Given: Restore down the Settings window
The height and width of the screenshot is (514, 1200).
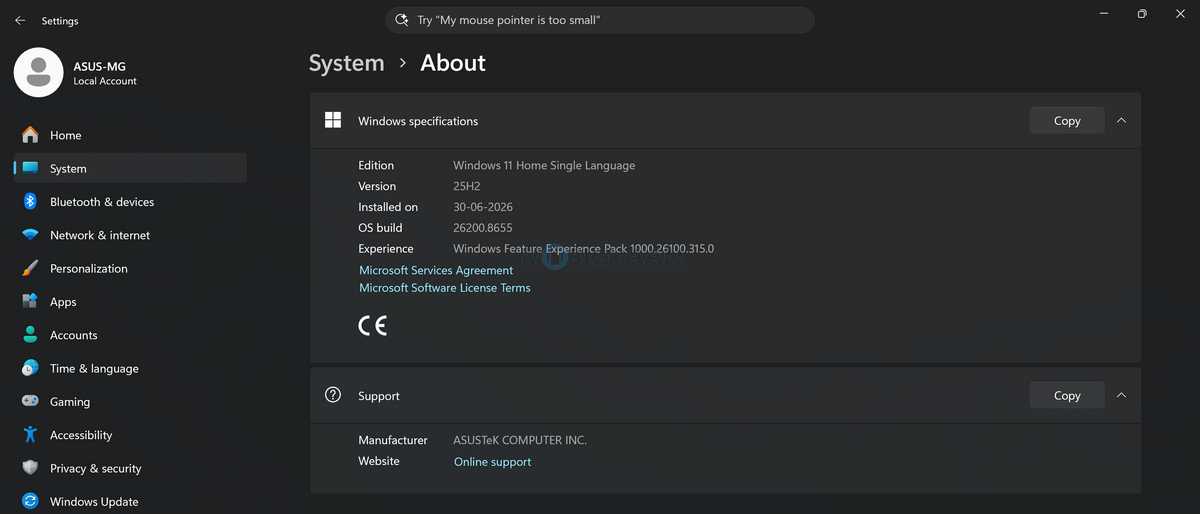Looking at the screenshot, I should [x=1142, y=14].
